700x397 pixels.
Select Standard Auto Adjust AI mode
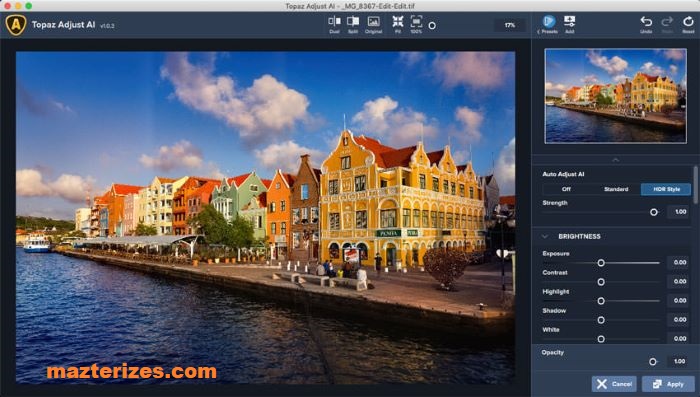[x=616, y=189]
